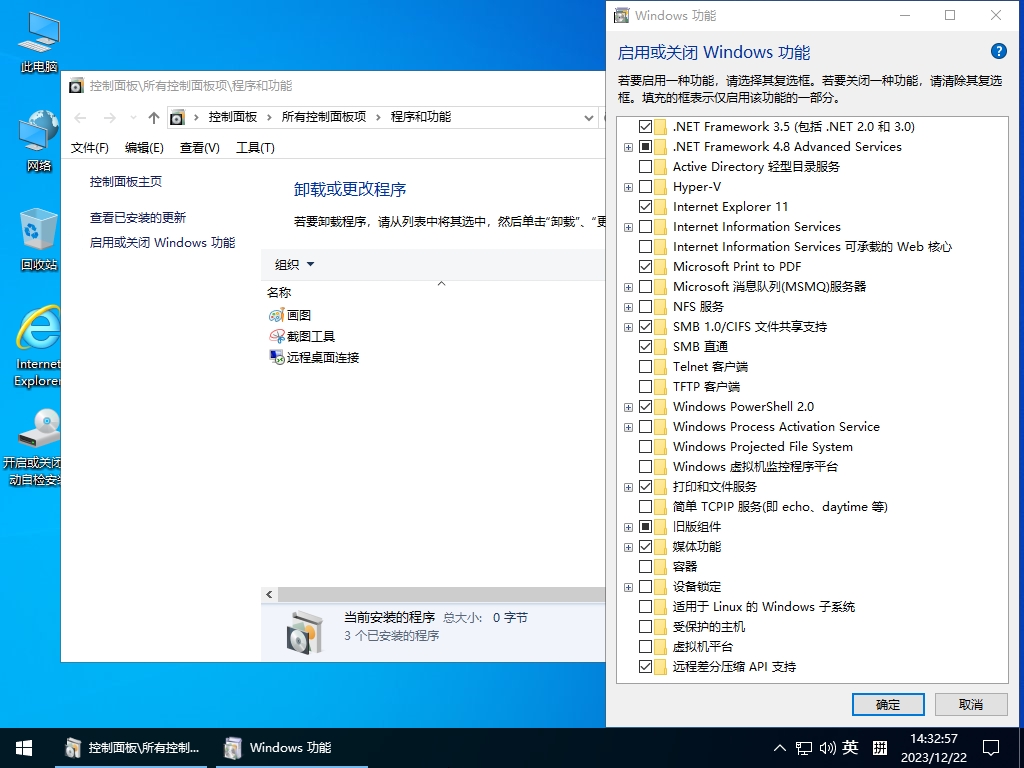Open the address bar history dropdown arrow
Image resolution: width=1024 pixels, height=768 pixels.
[x=588, y=118]
